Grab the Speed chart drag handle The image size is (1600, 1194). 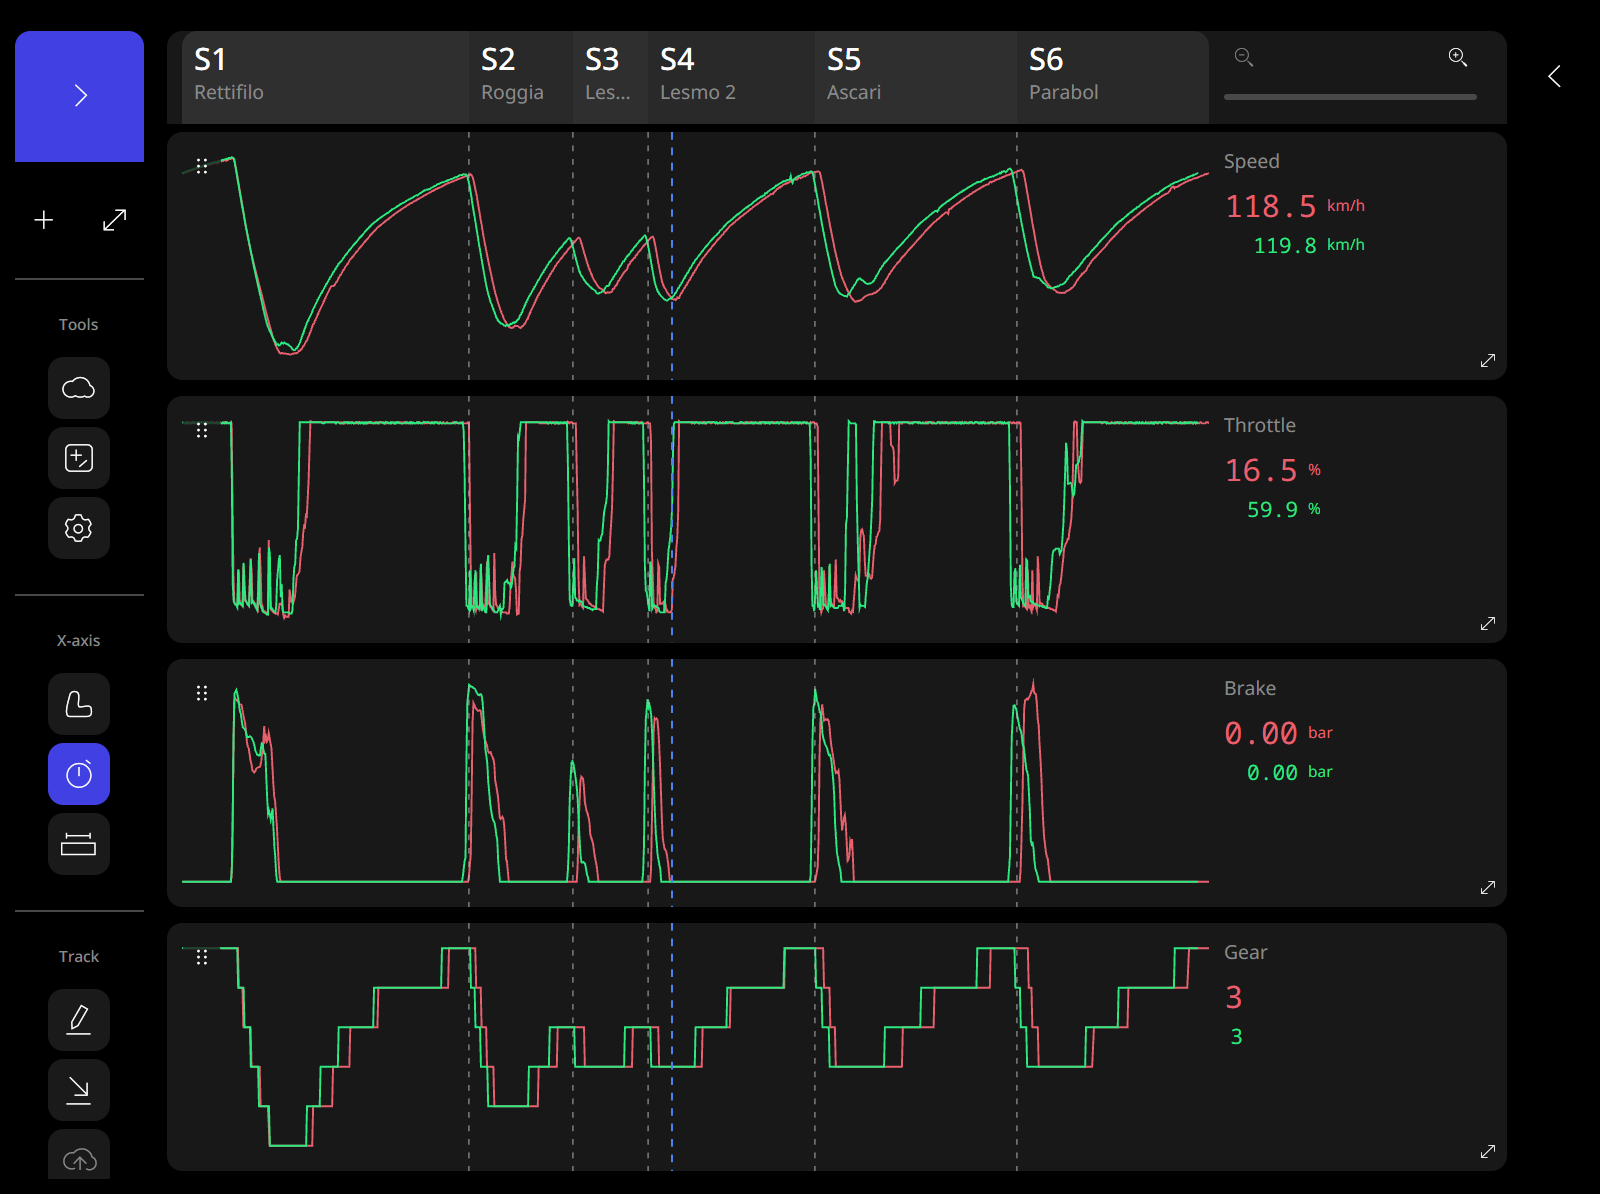[x=202, y=166]
